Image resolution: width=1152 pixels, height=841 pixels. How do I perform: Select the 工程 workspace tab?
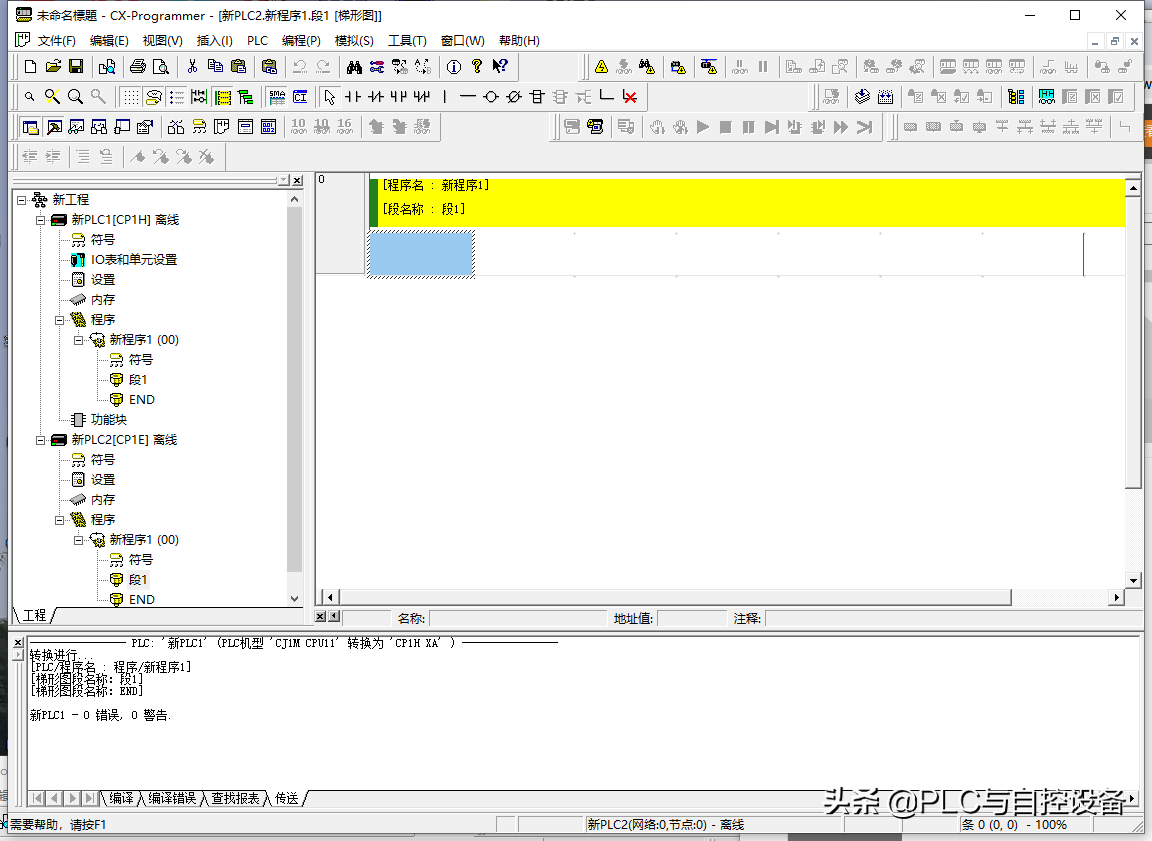pyautogui.click(x=35, y=615)
